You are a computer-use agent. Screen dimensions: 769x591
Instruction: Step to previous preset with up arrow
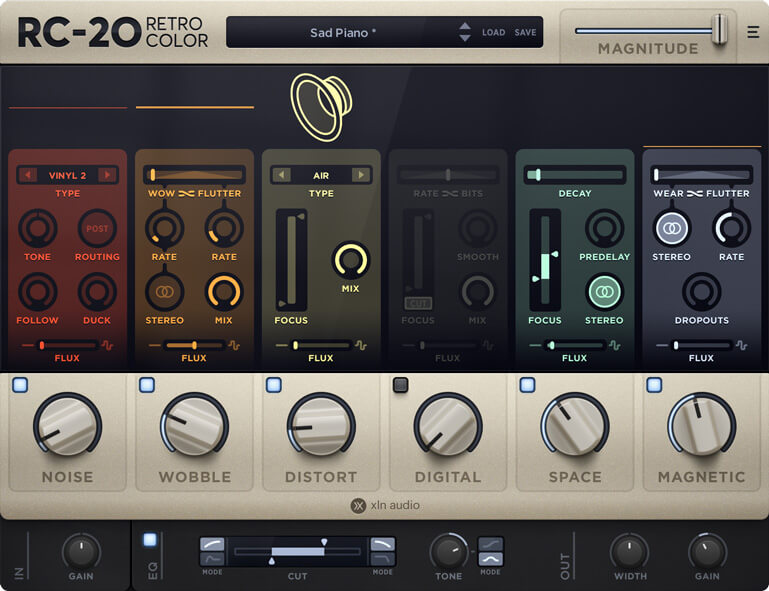point(465,26)
